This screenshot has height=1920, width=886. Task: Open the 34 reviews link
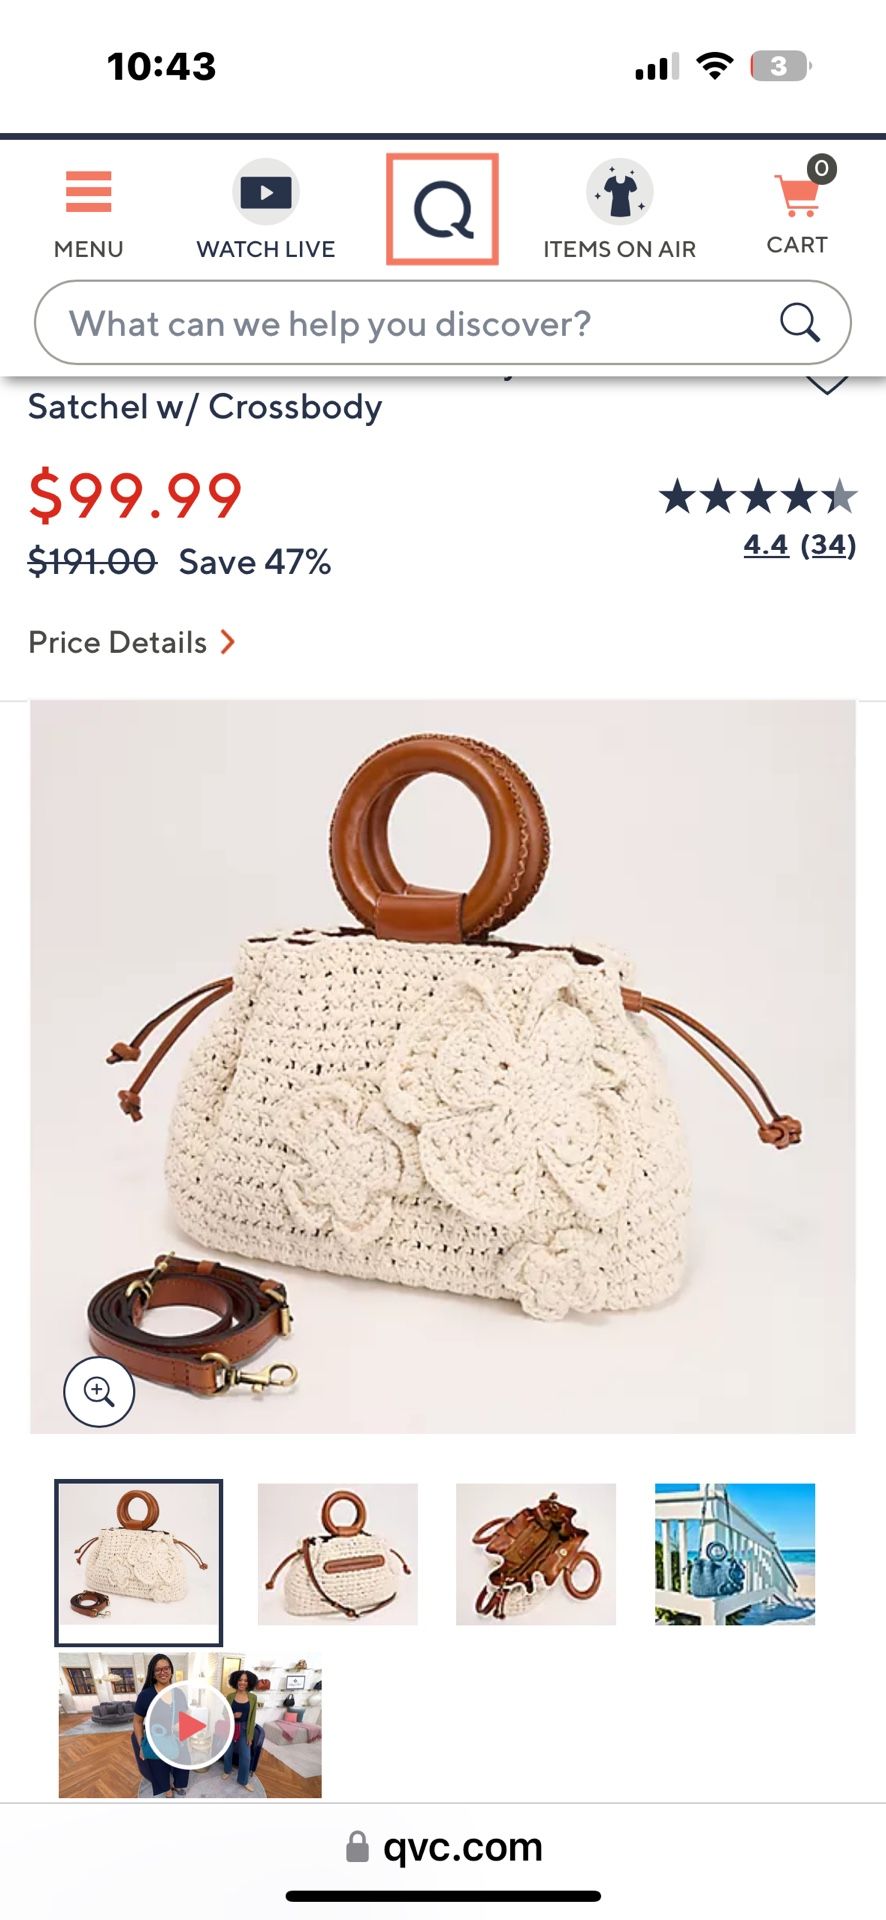click(x=828, y=545)
